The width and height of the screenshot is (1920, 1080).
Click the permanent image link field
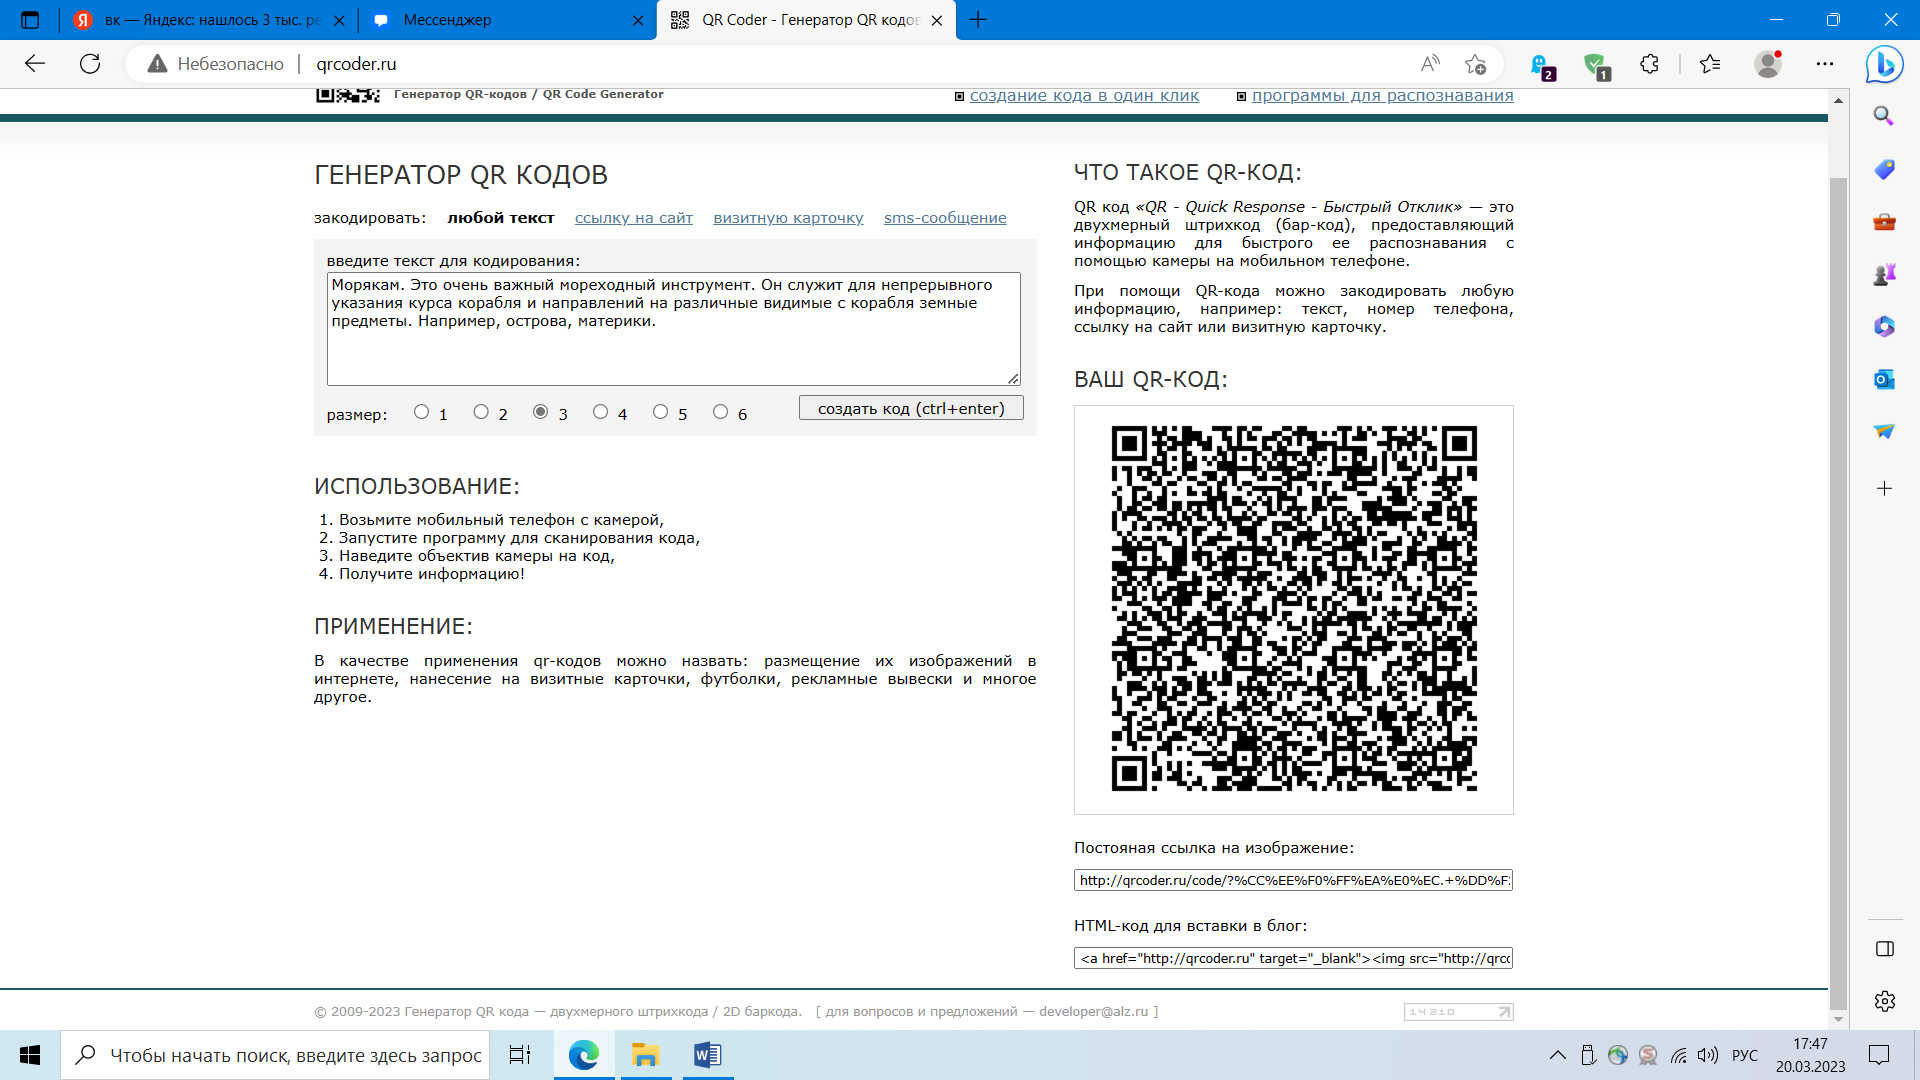[x=1293, y=880]
